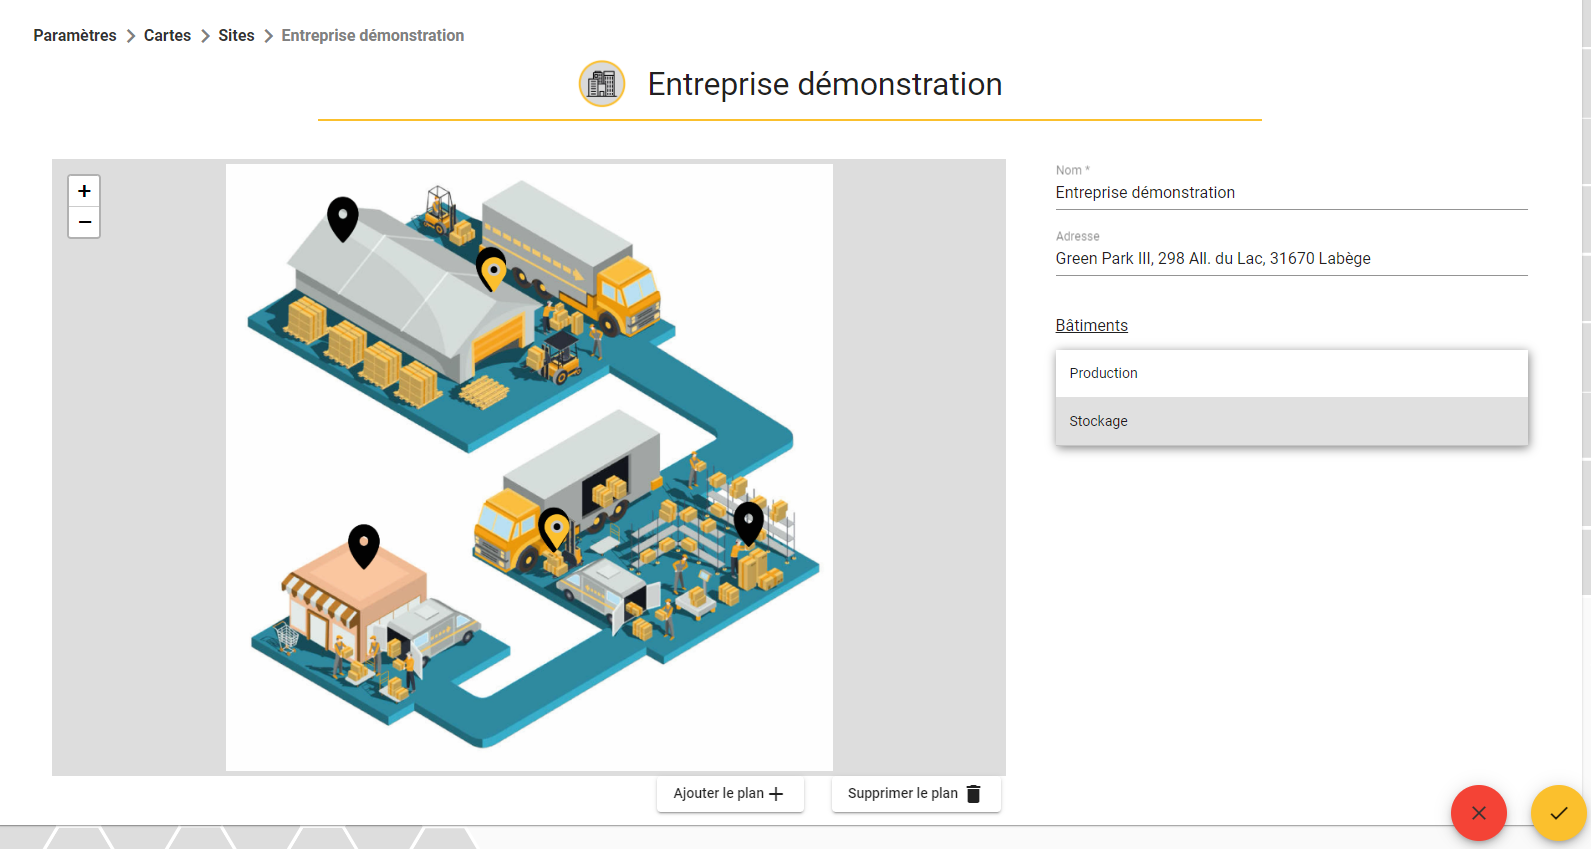Click the site plan illustration
The image size is (1591, 849).
(529, 467)
